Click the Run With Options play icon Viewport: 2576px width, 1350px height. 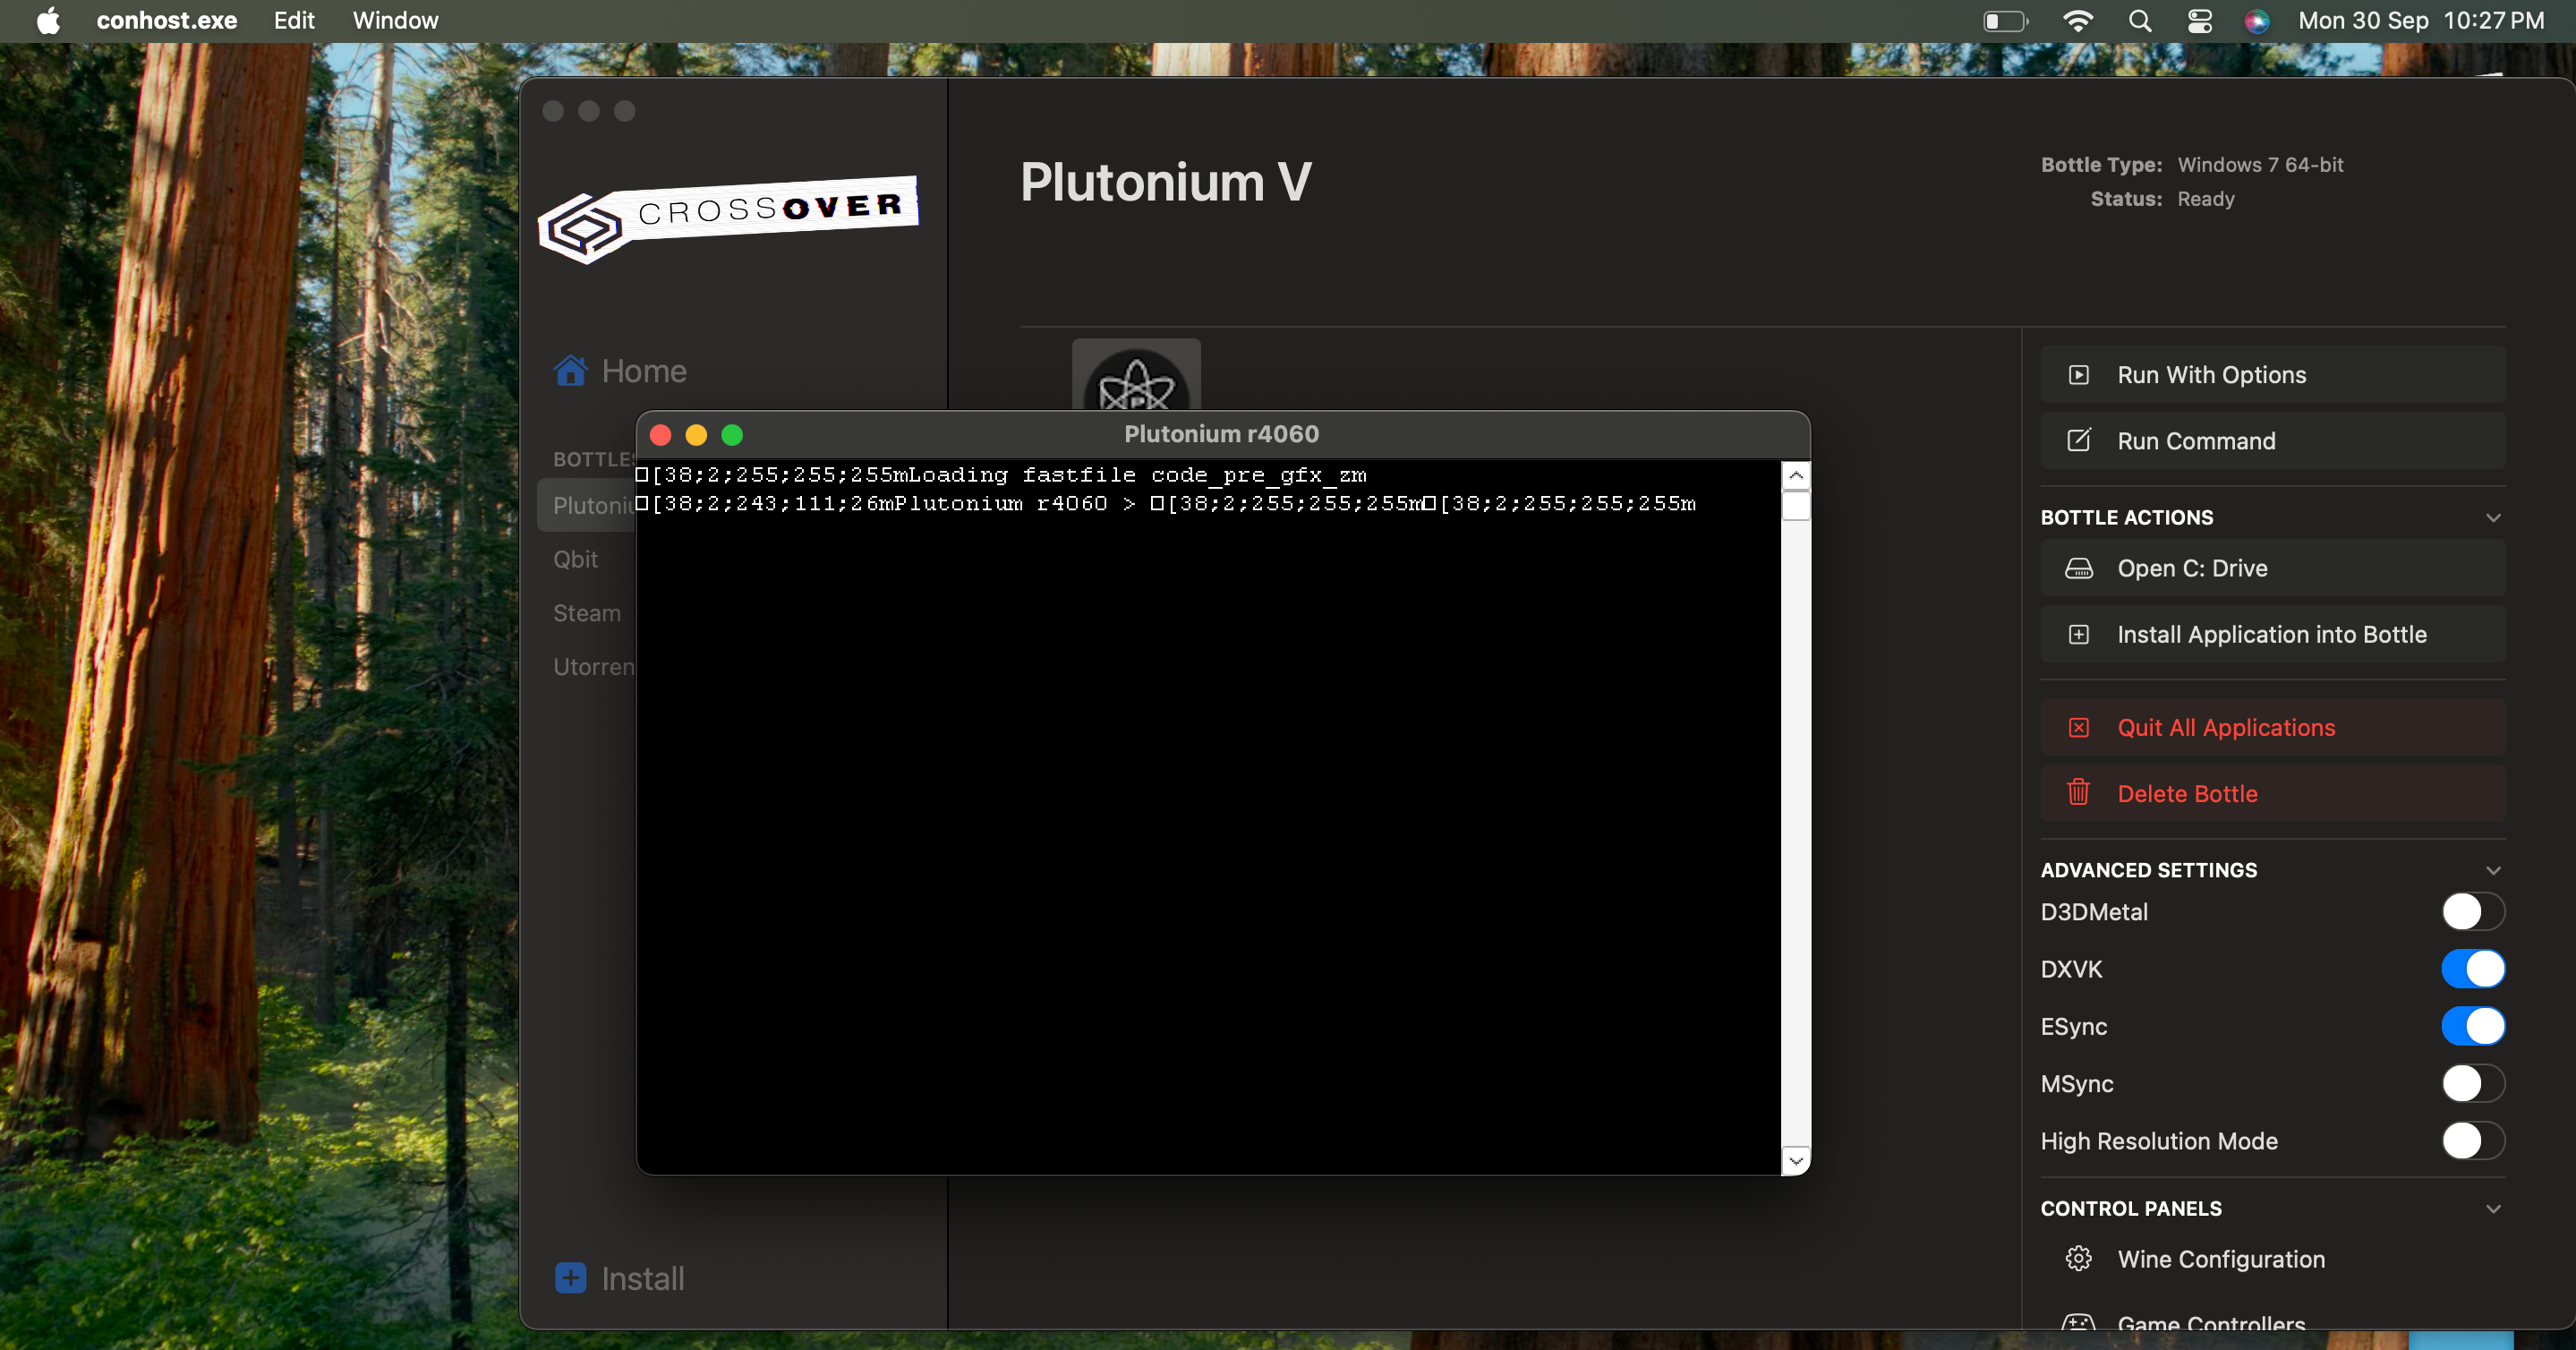[2079, 375]
